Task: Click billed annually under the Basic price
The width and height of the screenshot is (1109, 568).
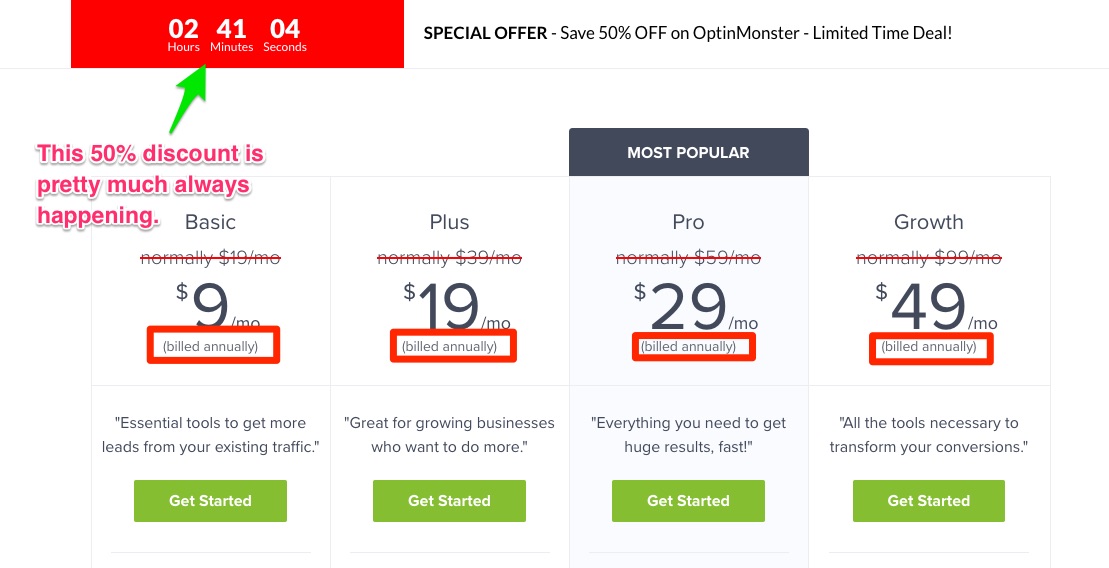Action: click(x=211, y=347)
